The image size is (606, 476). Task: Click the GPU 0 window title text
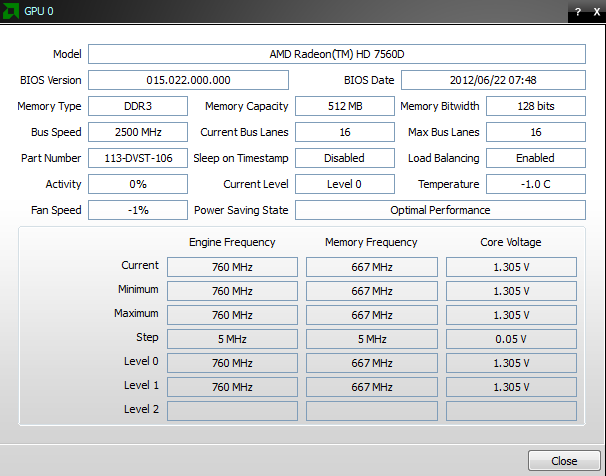[x=39, y=11]
